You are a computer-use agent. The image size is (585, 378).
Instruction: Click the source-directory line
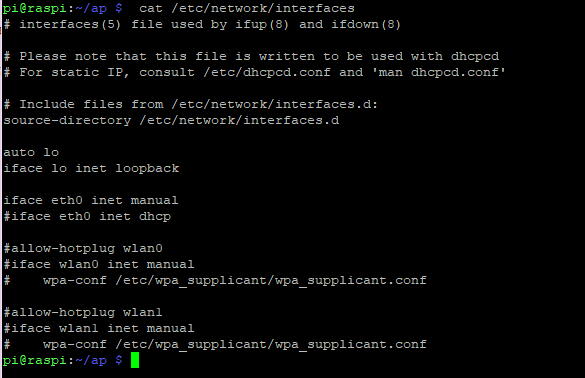pyautogui.click(x=171, y=121)
